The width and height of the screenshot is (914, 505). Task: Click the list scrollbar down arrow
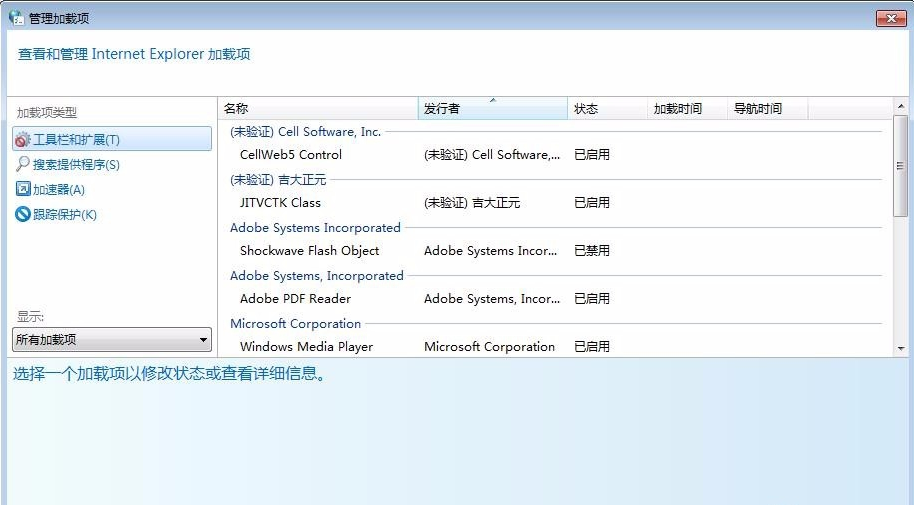click(x=901, y=349)
